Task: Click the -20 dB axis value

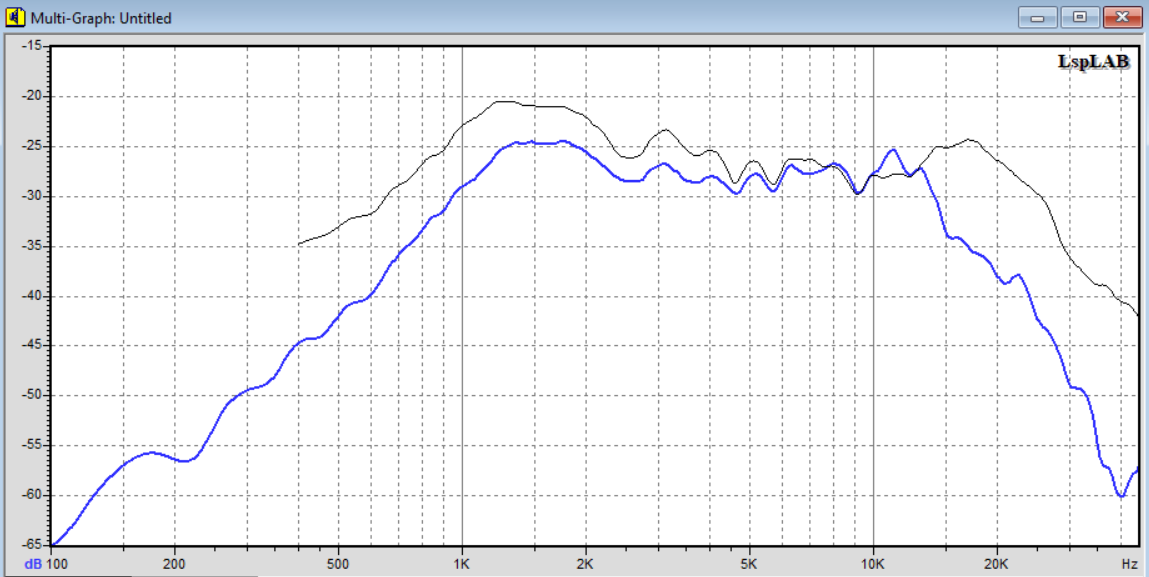Action: (x=34, y=96)
